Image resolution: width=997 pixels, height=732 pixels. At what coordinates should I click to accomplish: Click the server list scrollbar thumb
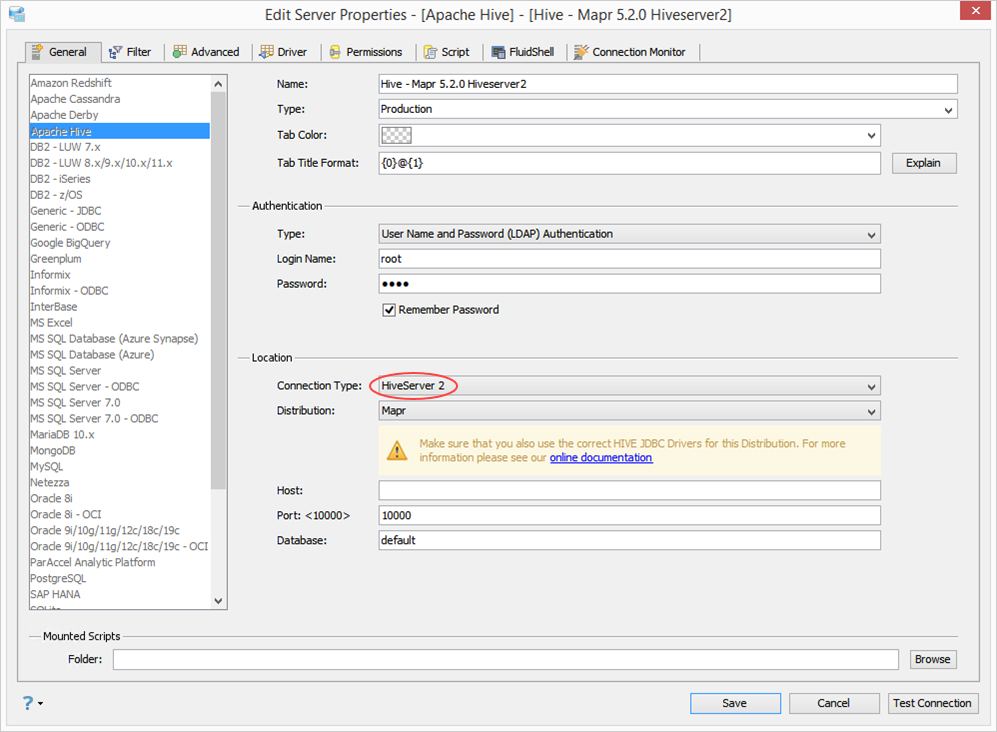coord(218,290)
